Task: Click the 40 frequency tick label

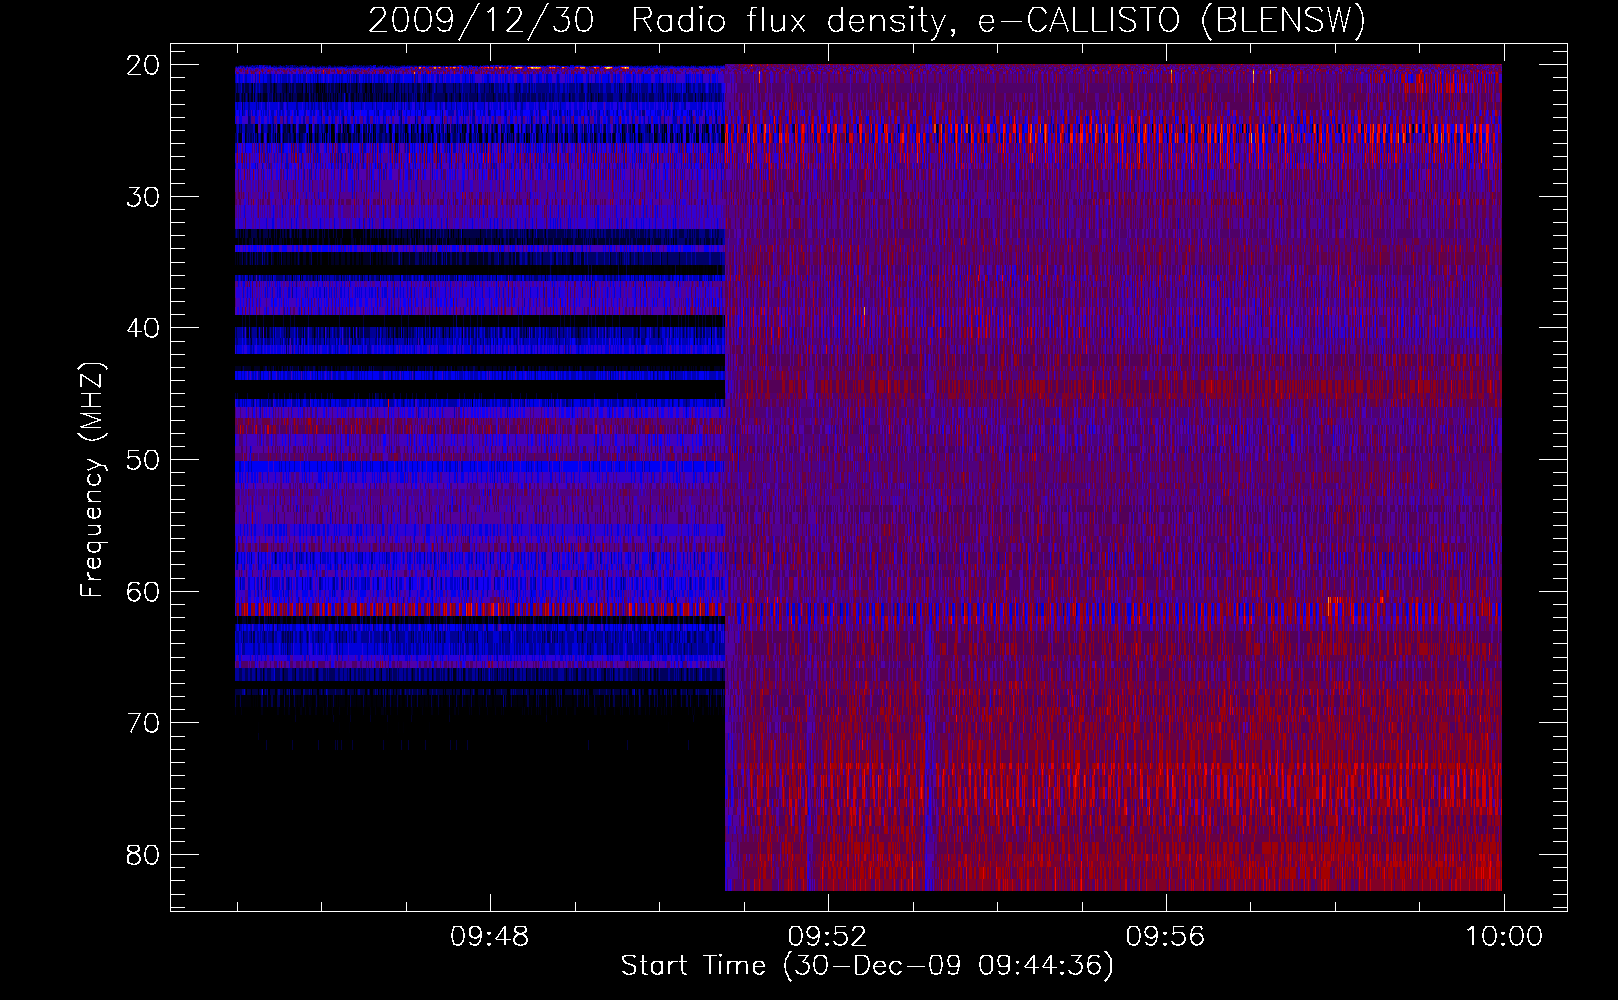Action: pos(143,328)
